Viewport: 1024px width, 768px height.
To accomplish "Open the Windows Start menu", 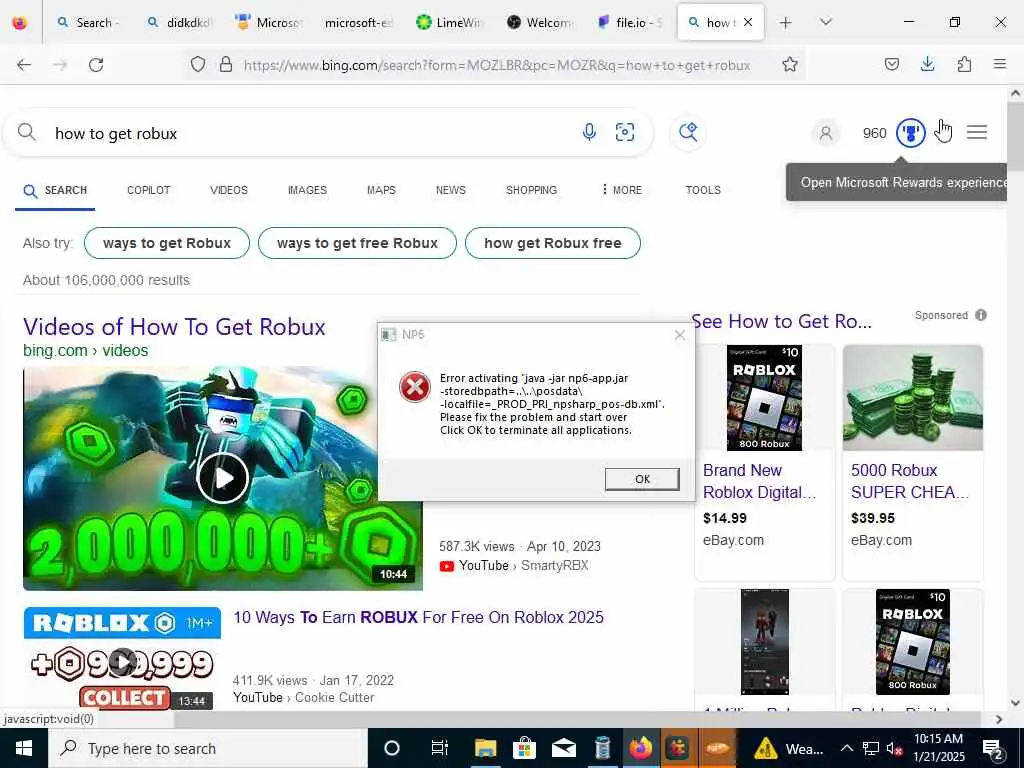I will (x=24, y=748).
